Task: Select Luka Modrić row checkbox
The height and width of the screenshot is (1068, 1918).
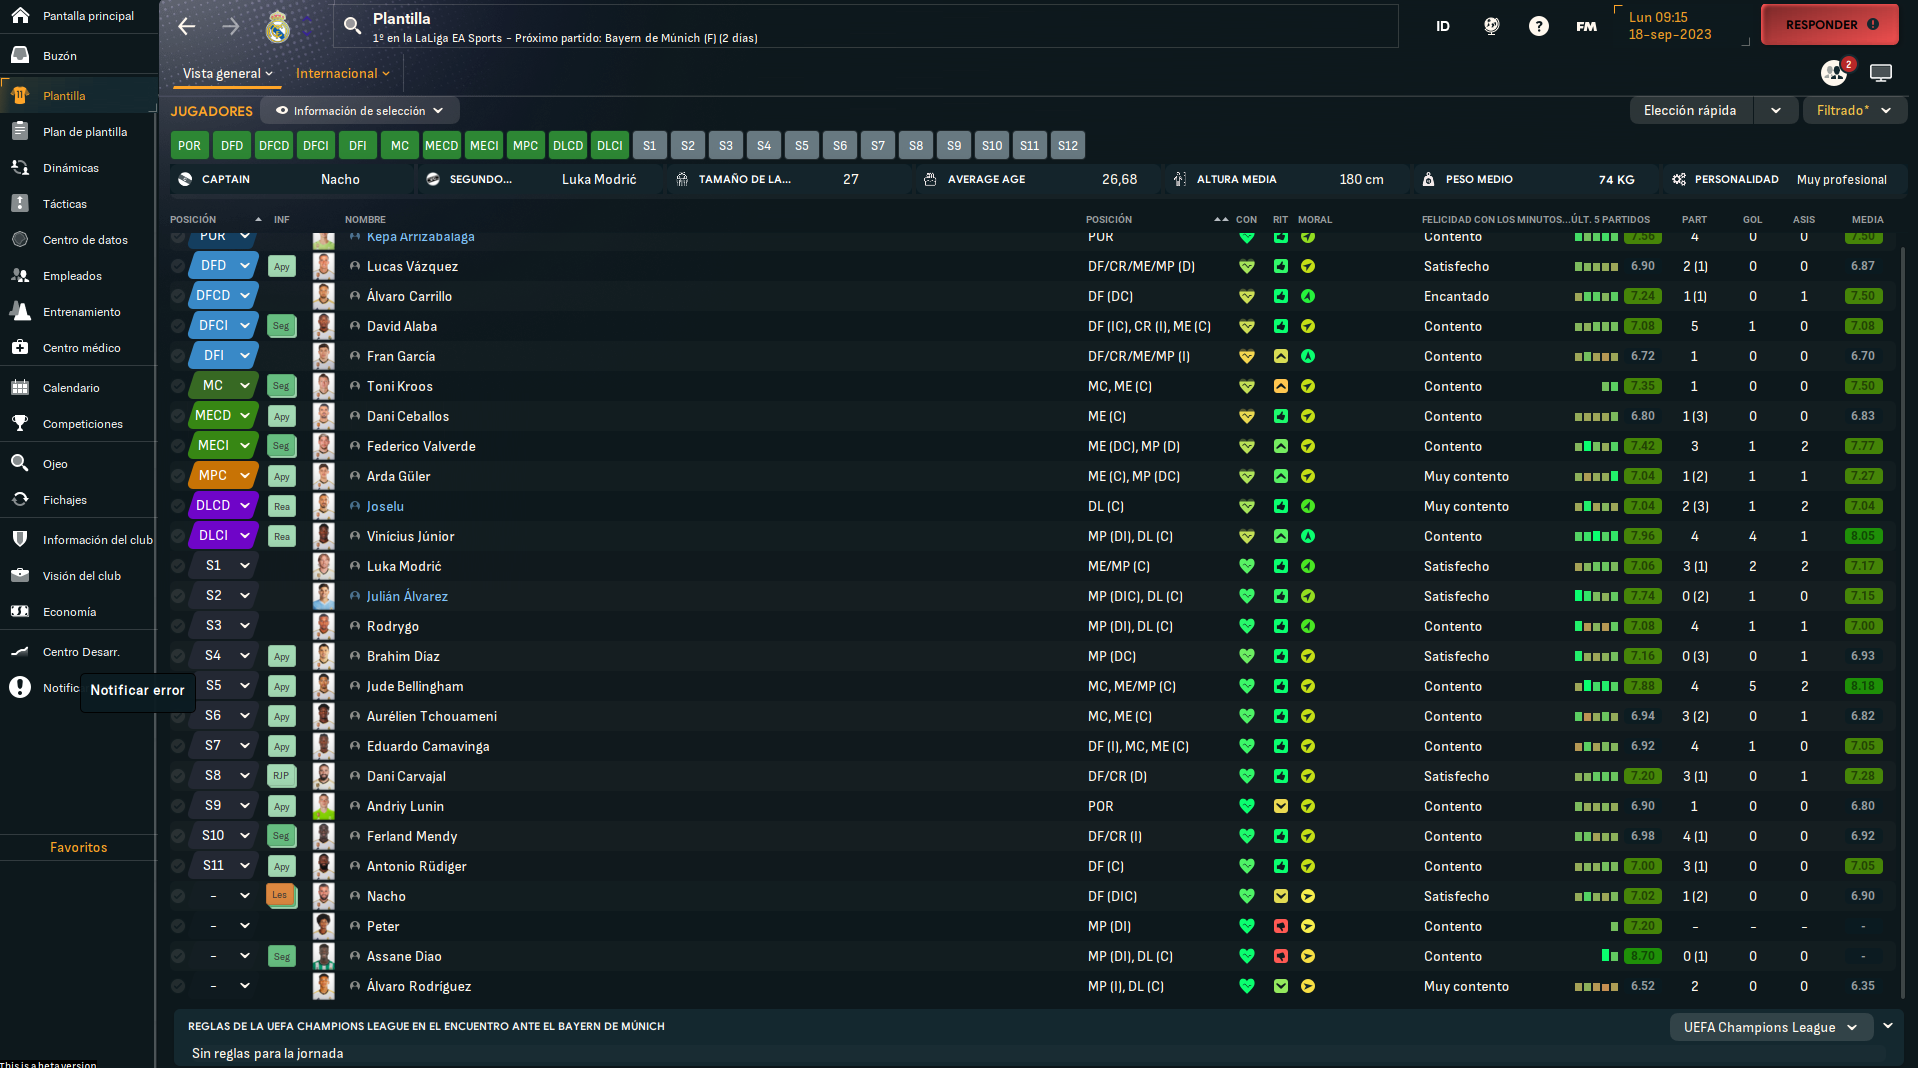Action: (x=178, y=566)
